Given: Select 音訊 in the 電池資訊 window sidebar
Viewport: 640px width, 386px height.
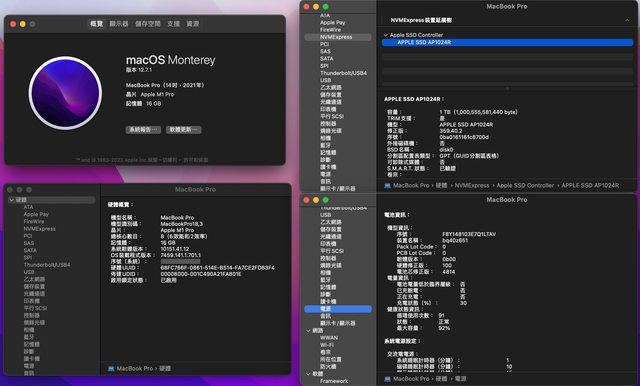Looking at the screenshot, I should [x=325, y=316].
